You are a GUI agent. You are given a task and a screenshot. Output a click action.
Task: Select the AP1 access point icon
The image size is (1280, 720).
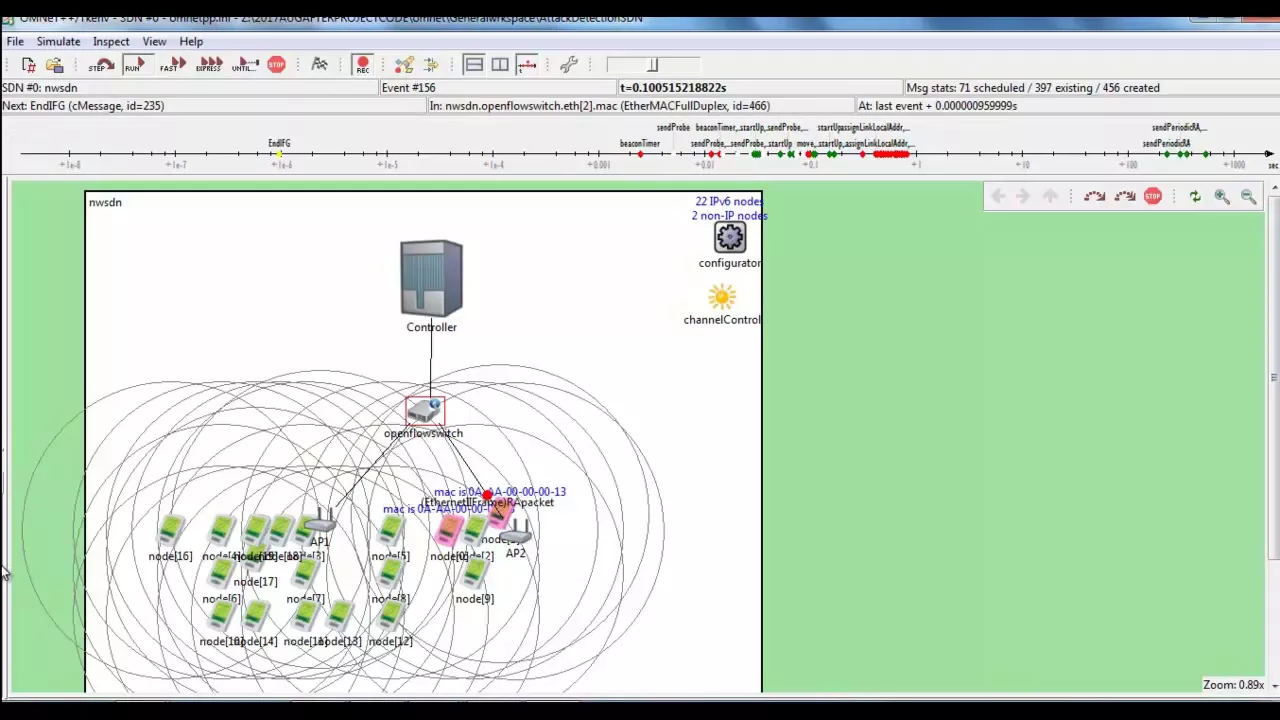point(319,521)
